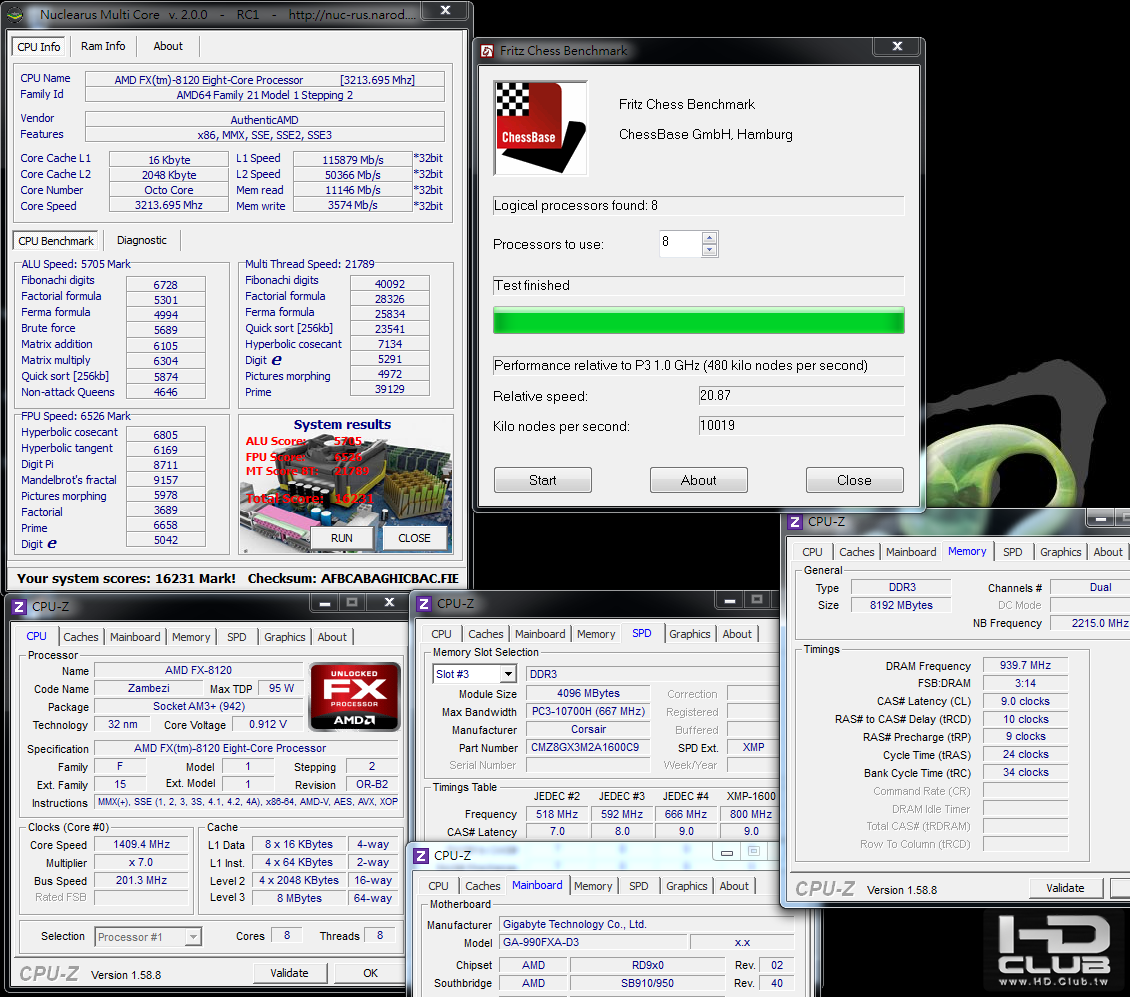Click Validate in the CPU-Z CPU window
The width and height of the screenshot is (1130, 997).
(x=289, y=973)
